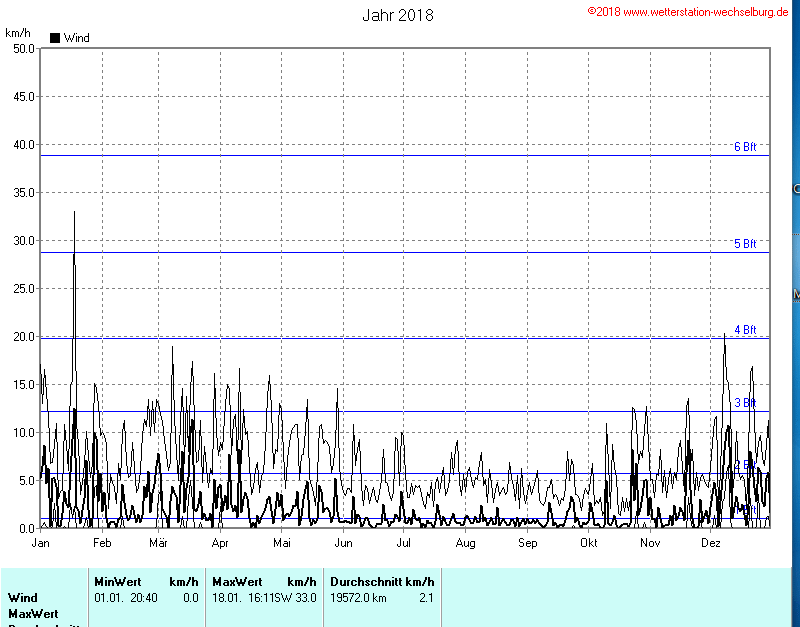Select the 'Nov' month label

pyautogui.click(x=650, y=543)
